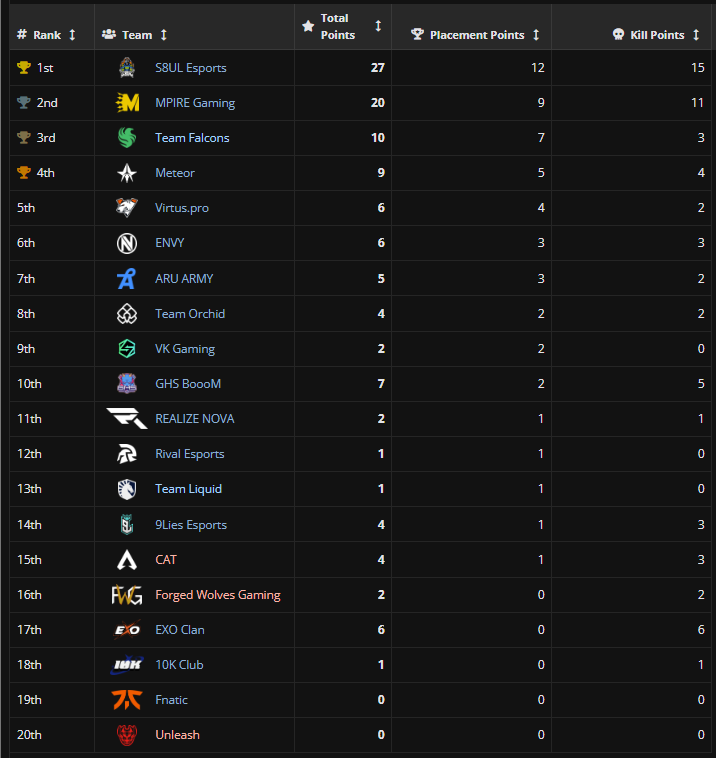Click the Meteor star logo

click(x=127, y=173)
